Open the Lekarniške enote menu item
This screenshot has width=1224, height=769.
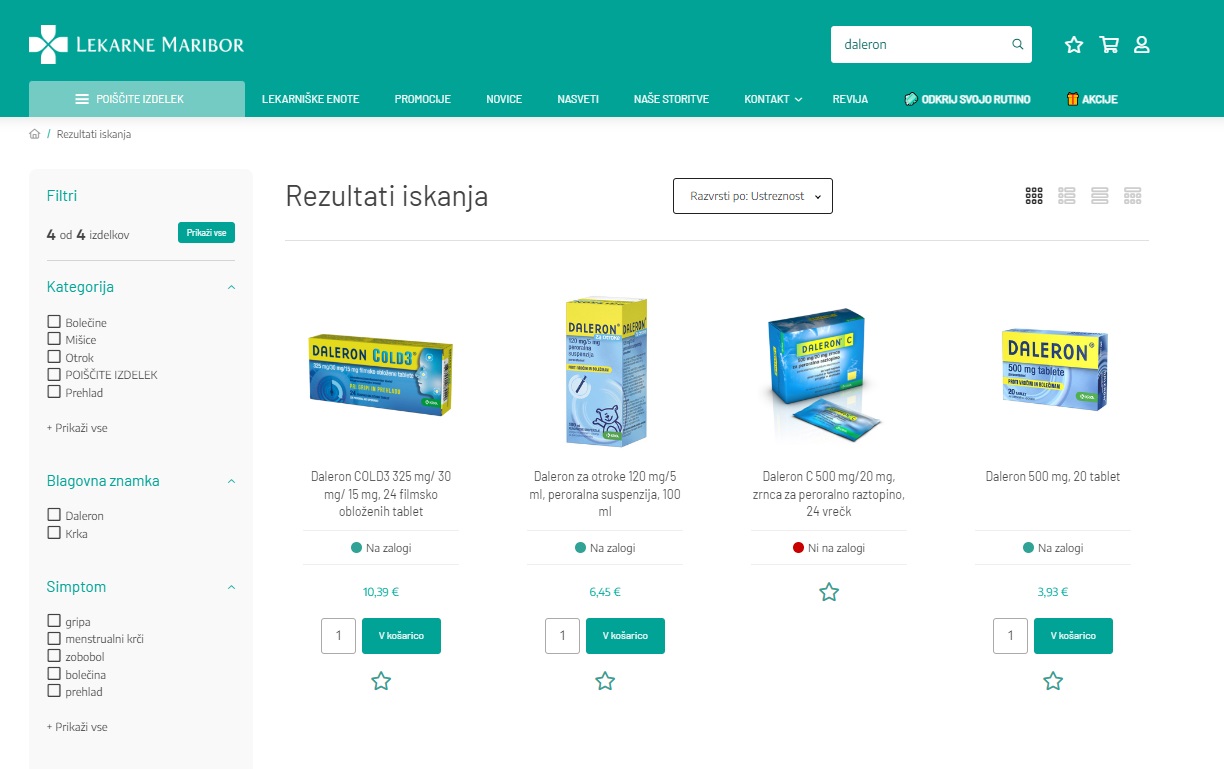tap(310, 99)
